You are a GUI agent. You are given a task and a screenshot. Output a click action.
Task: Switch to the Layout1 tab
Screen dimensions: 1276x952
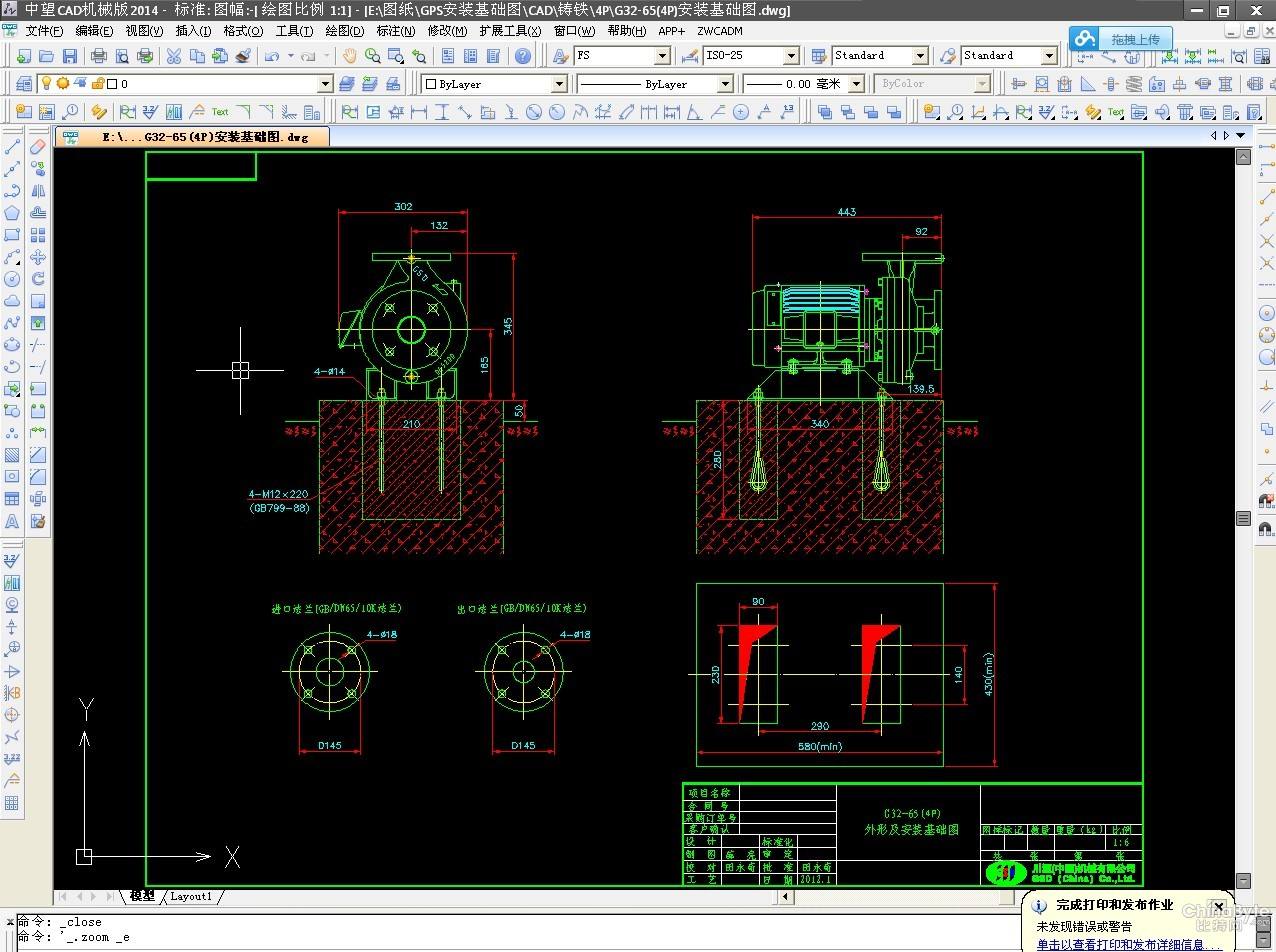(191, 896)
